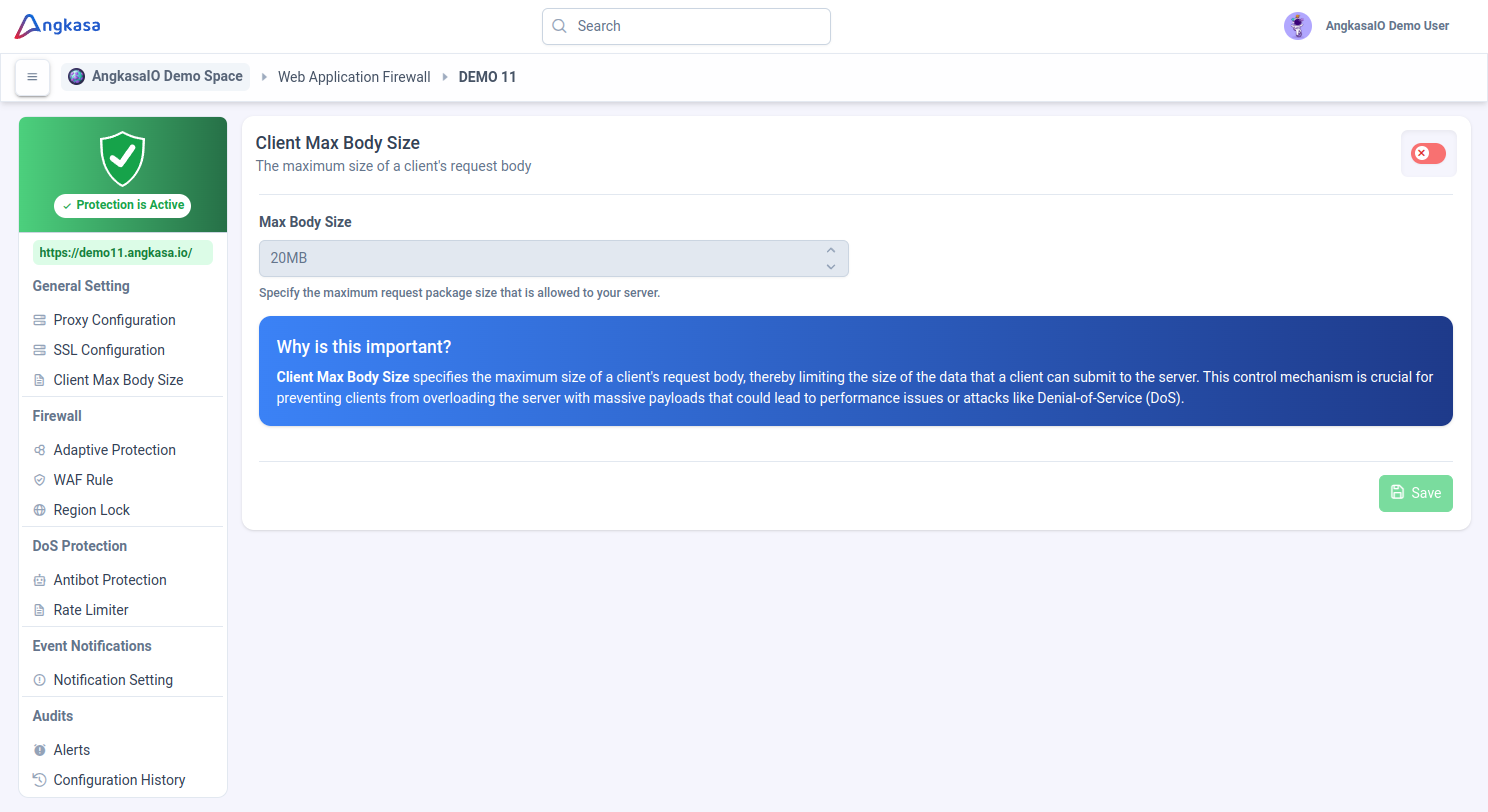1488x812 pixels.
Task: Click the Proxy Configuration server icon
Action: [x=40, y=320]
